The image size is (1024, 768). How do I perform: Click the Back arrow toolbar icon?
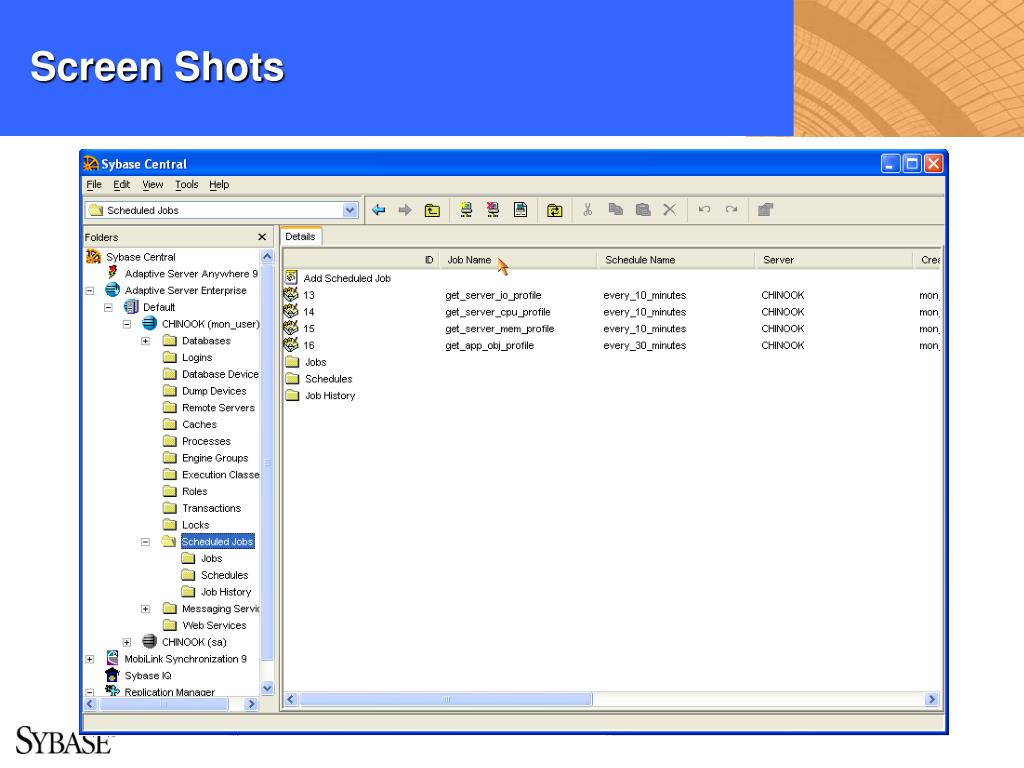(378, 210)
